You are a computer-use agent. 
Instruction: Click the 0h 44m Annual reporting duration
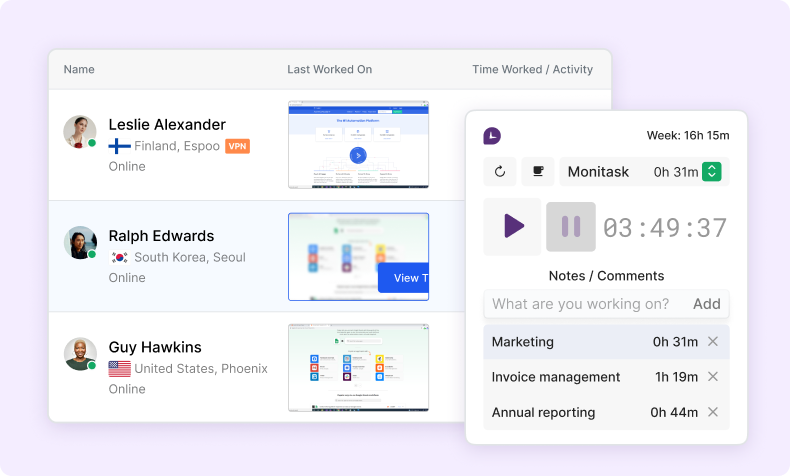coord(674,412)
